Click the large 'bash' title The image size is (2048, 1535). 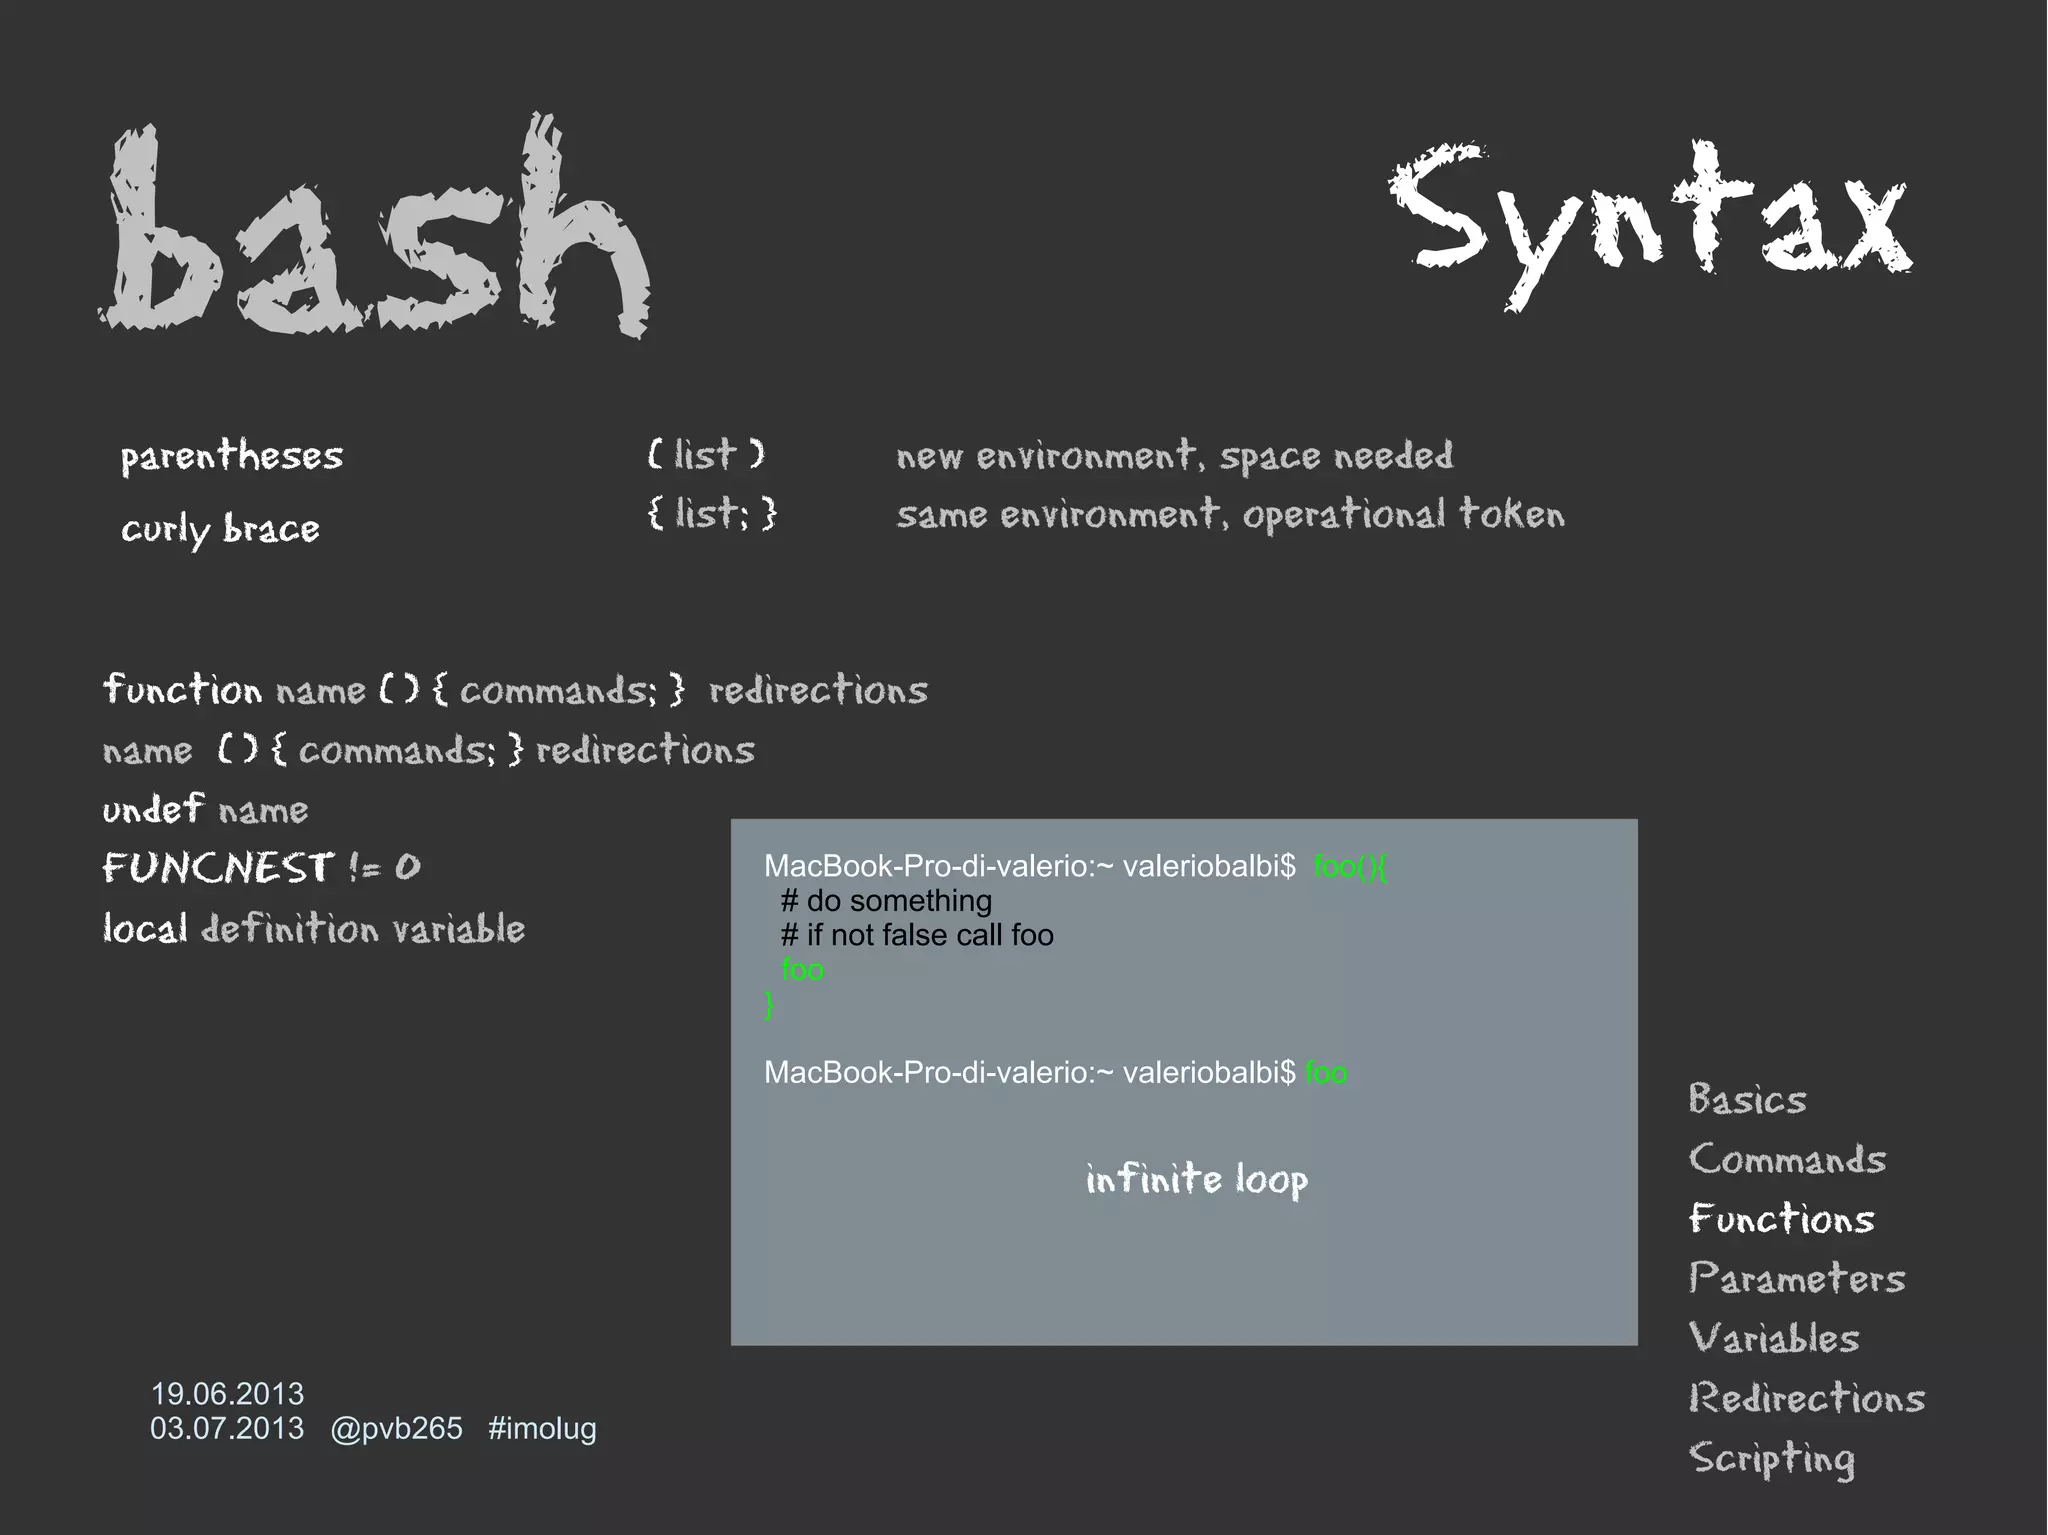(x=375, y=226)
